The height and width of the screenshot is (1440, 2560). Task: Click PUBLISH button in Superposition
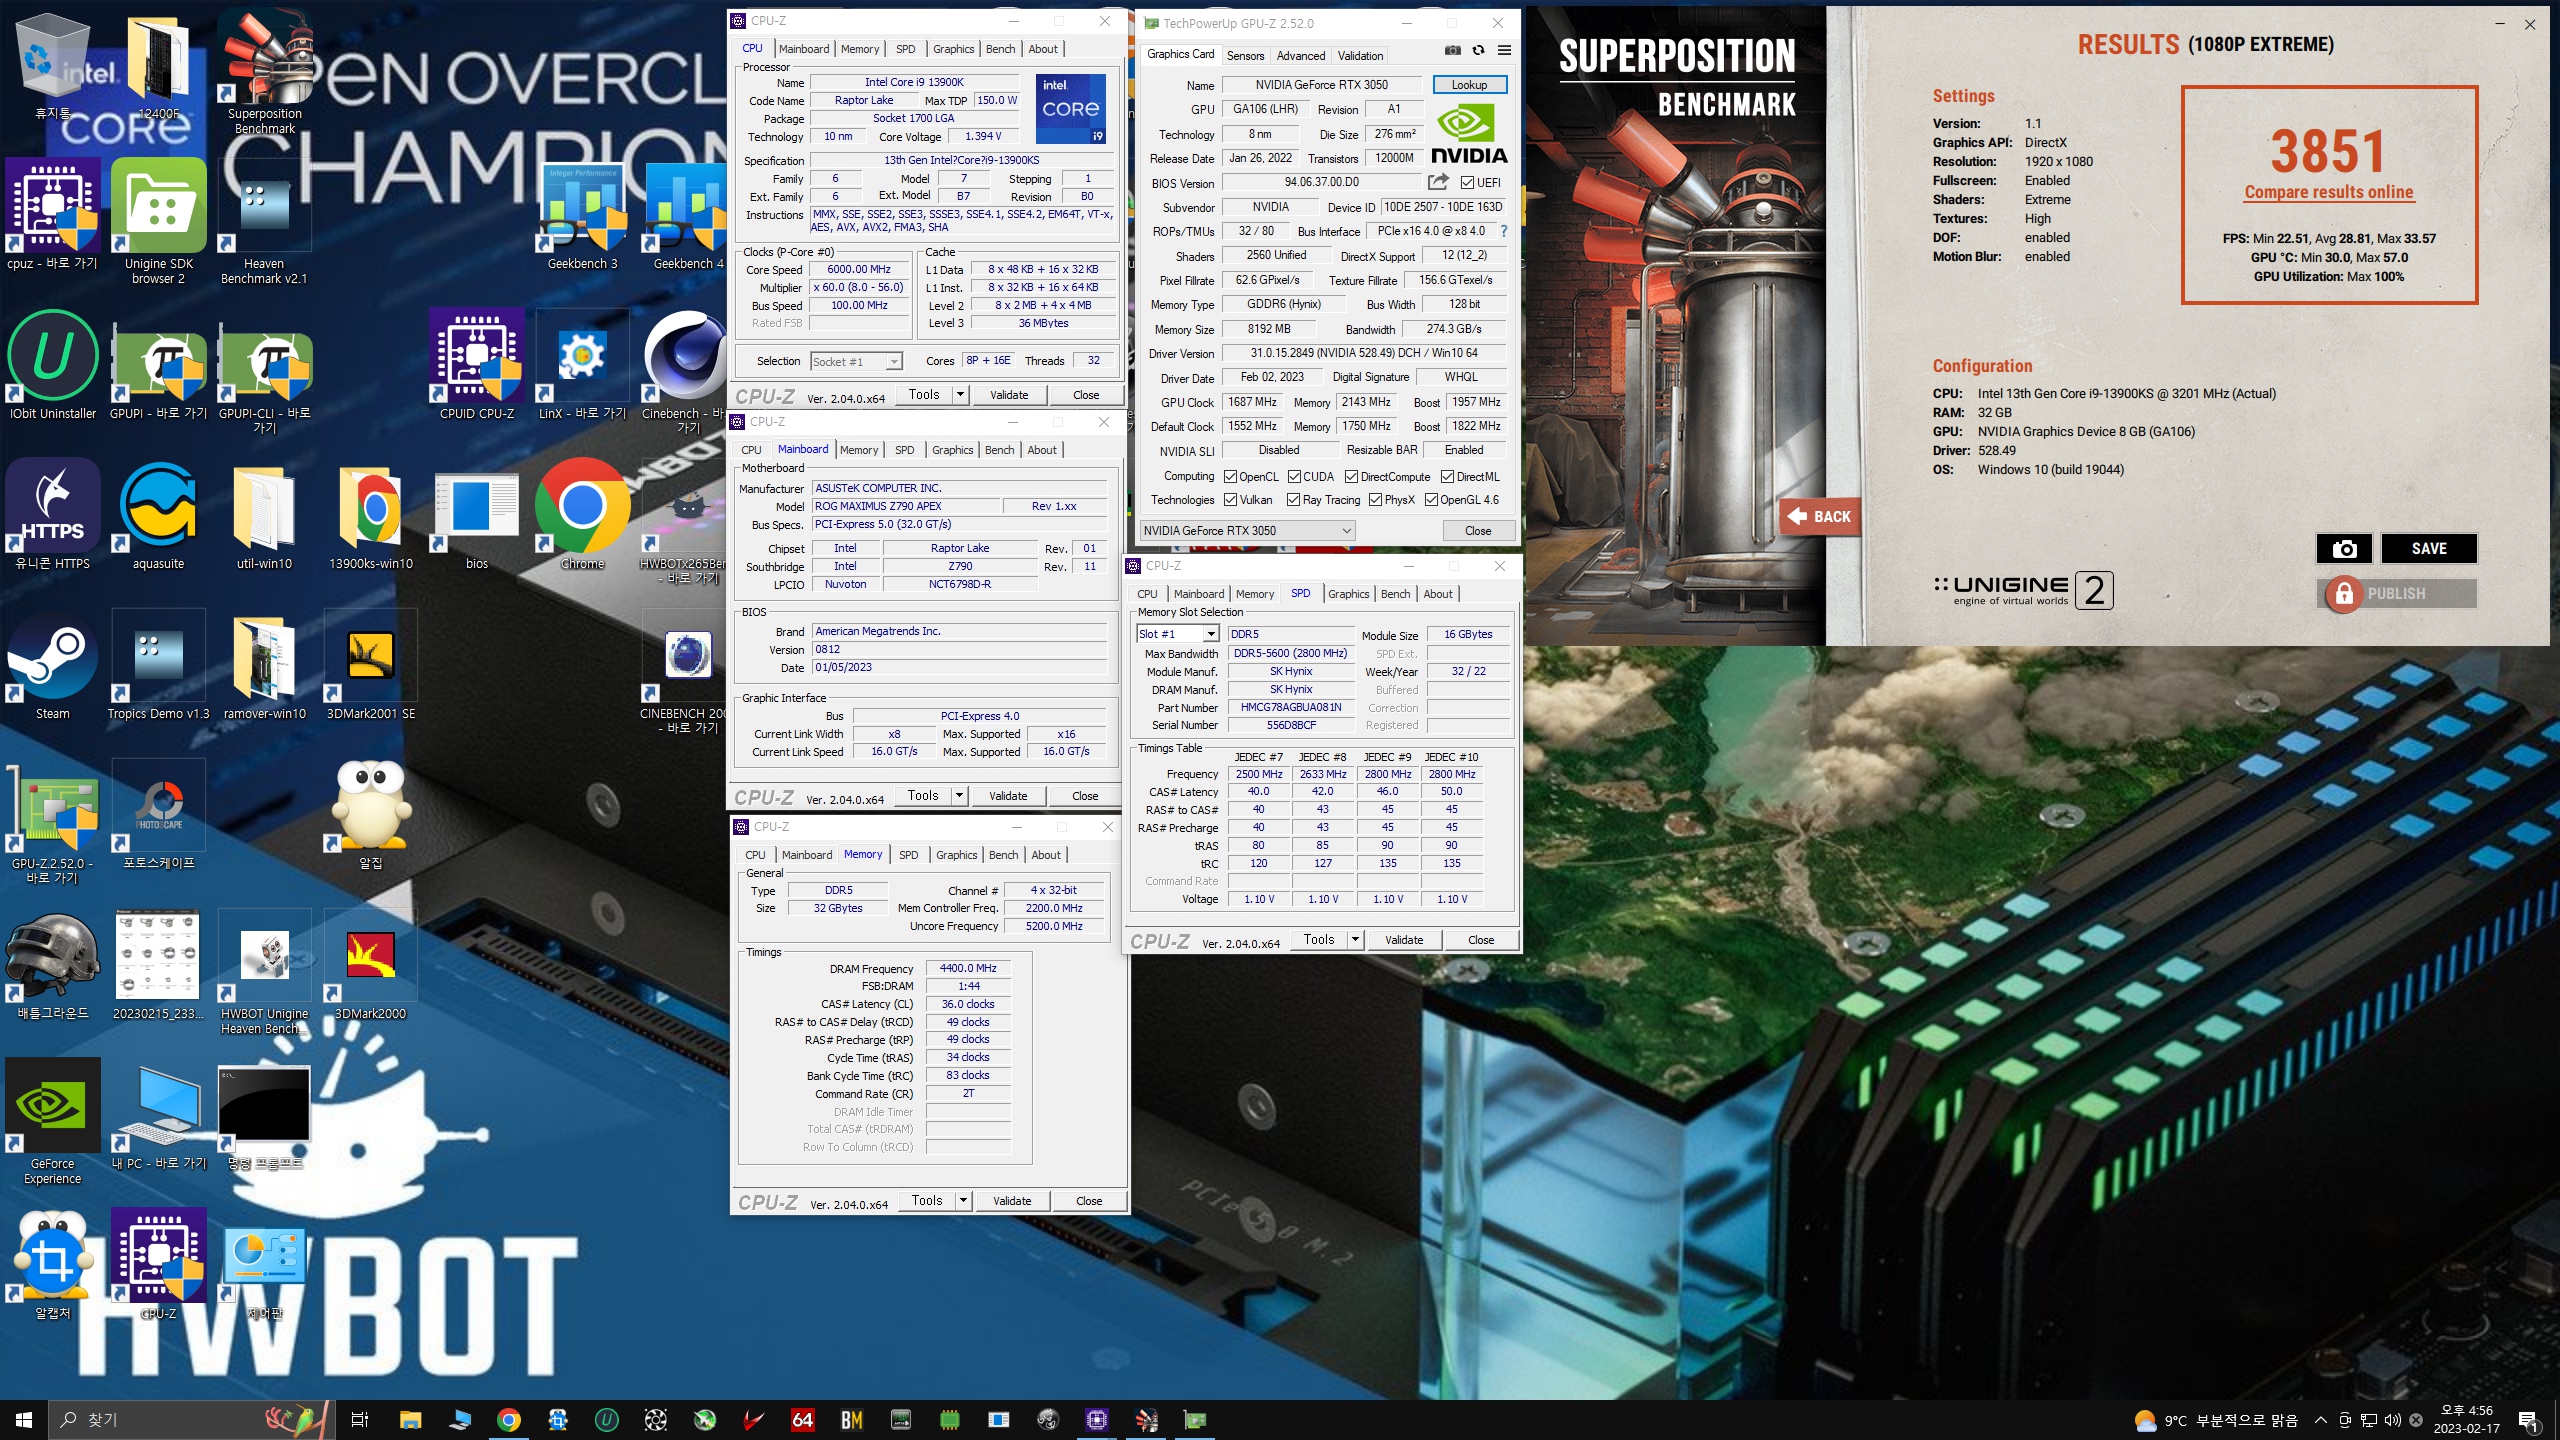[x=2396, y=594]
